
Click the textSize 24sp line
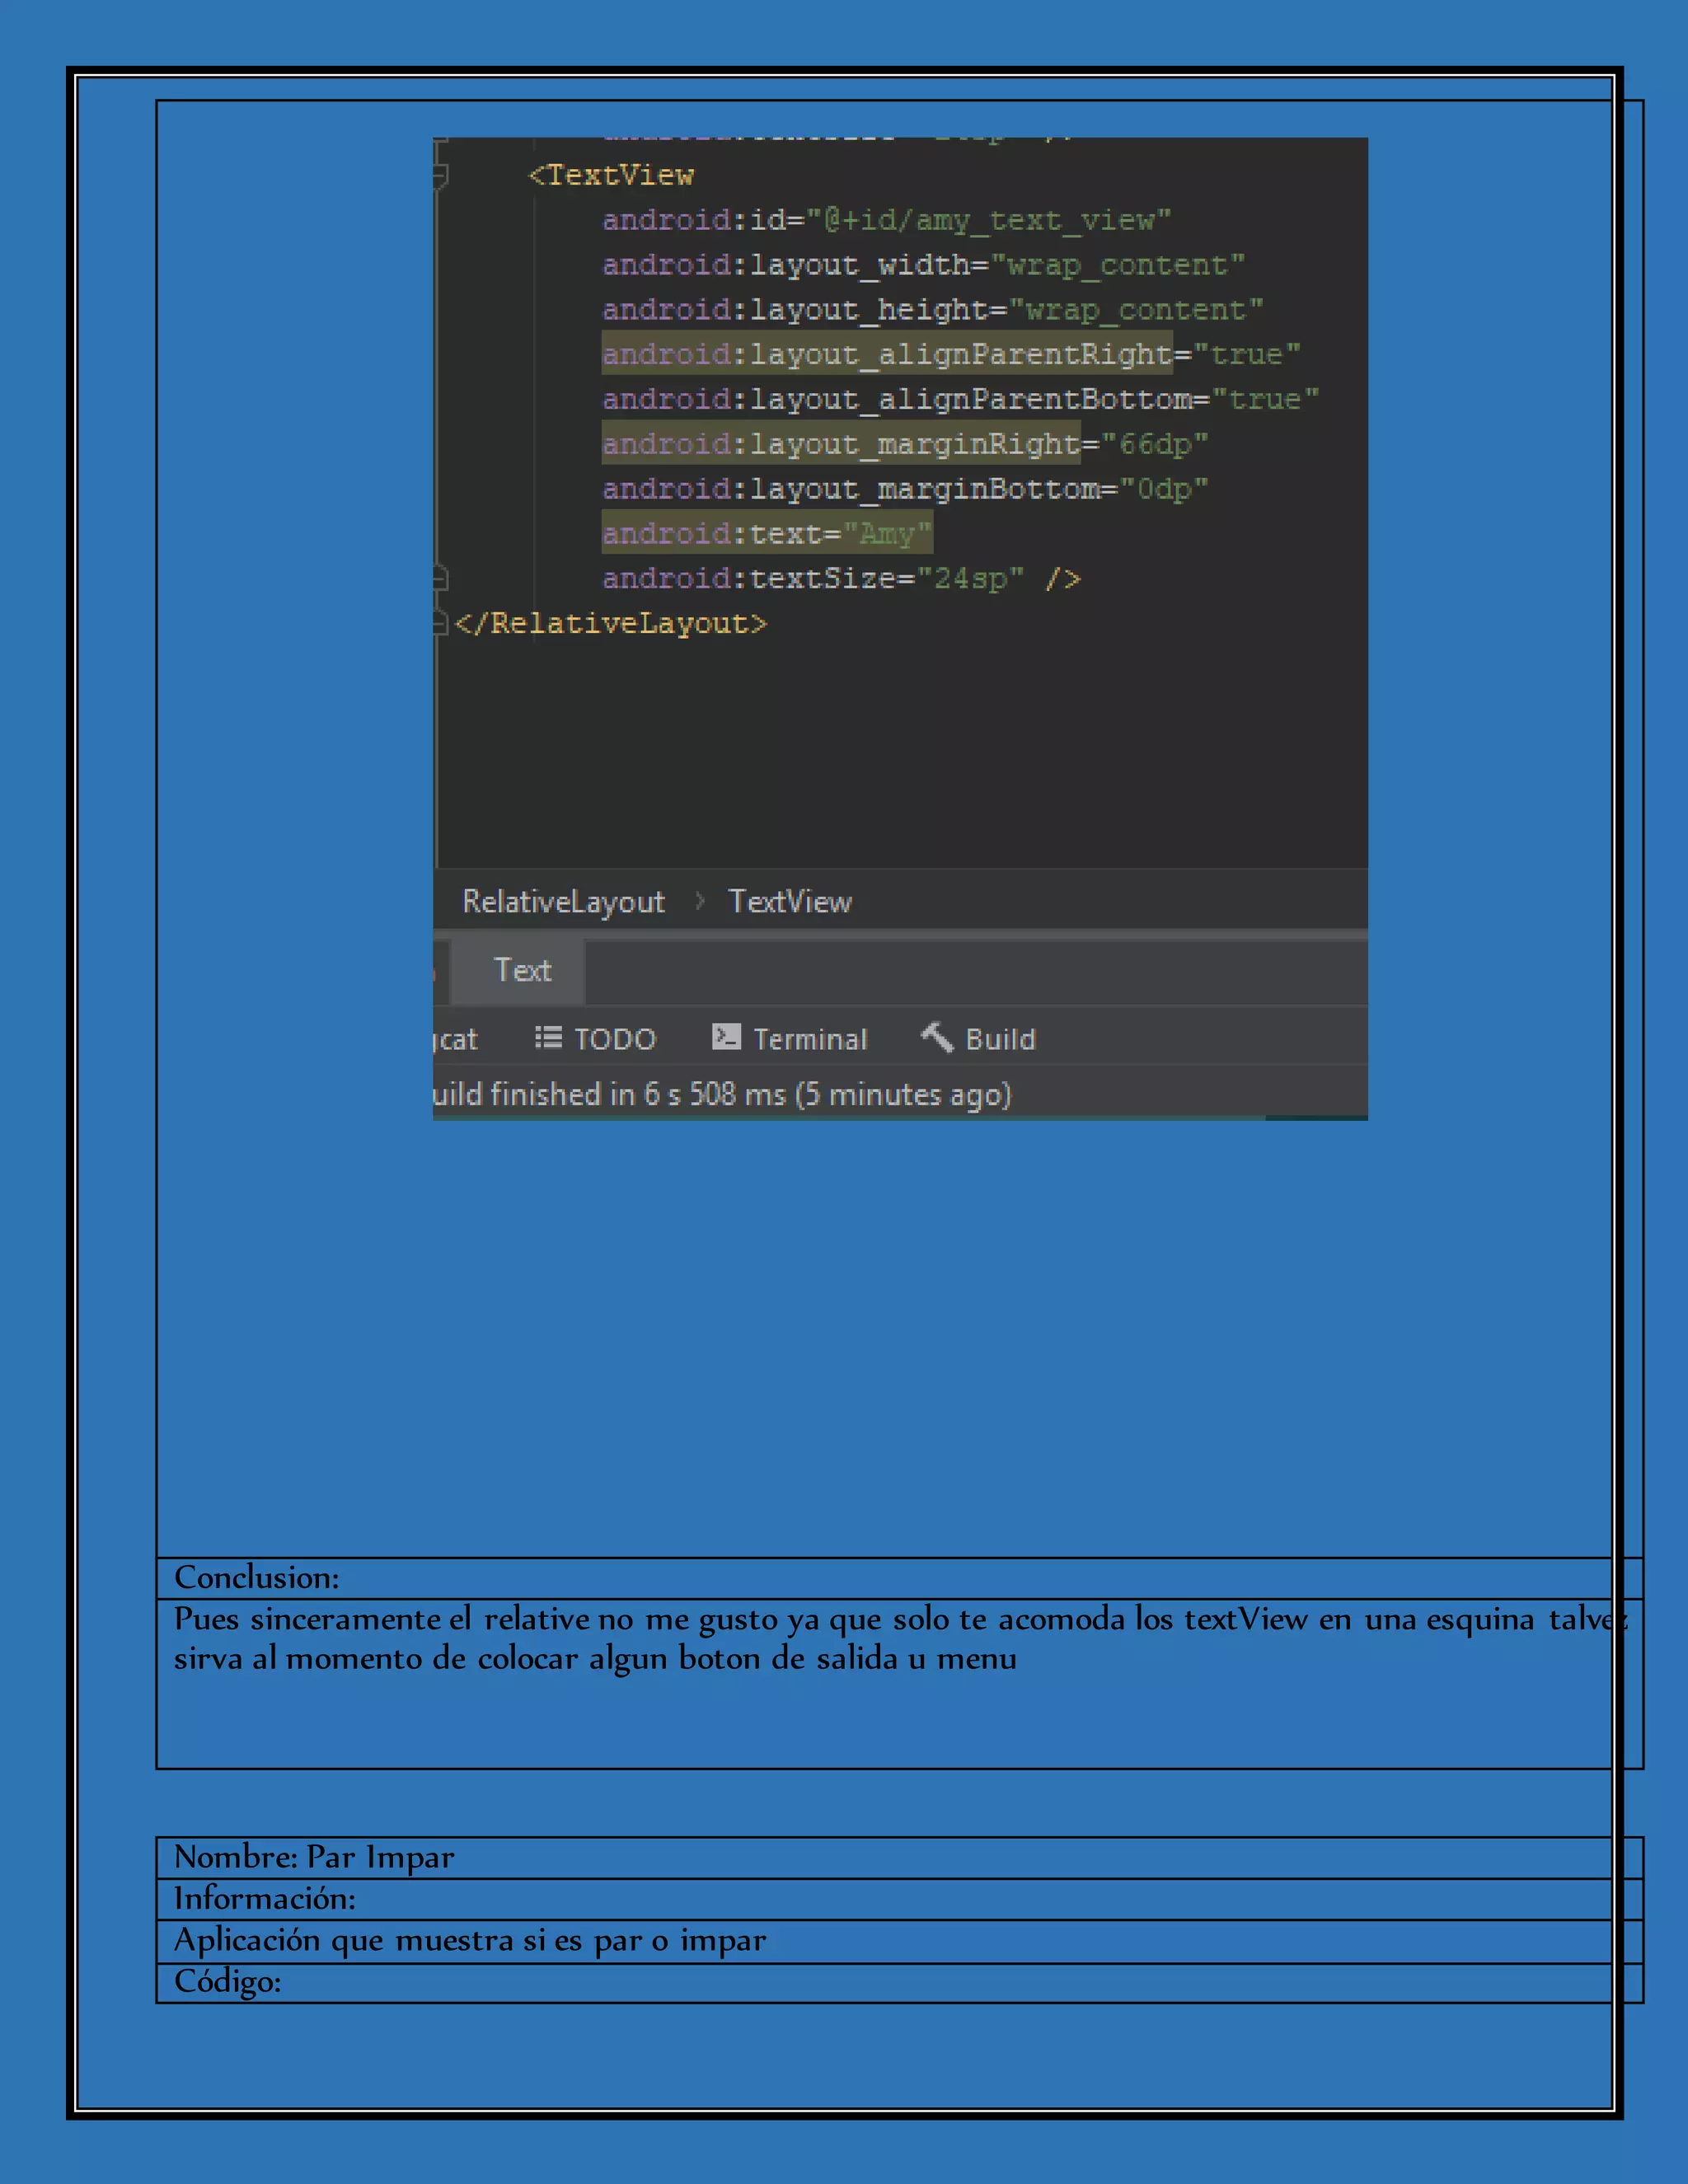841,578
